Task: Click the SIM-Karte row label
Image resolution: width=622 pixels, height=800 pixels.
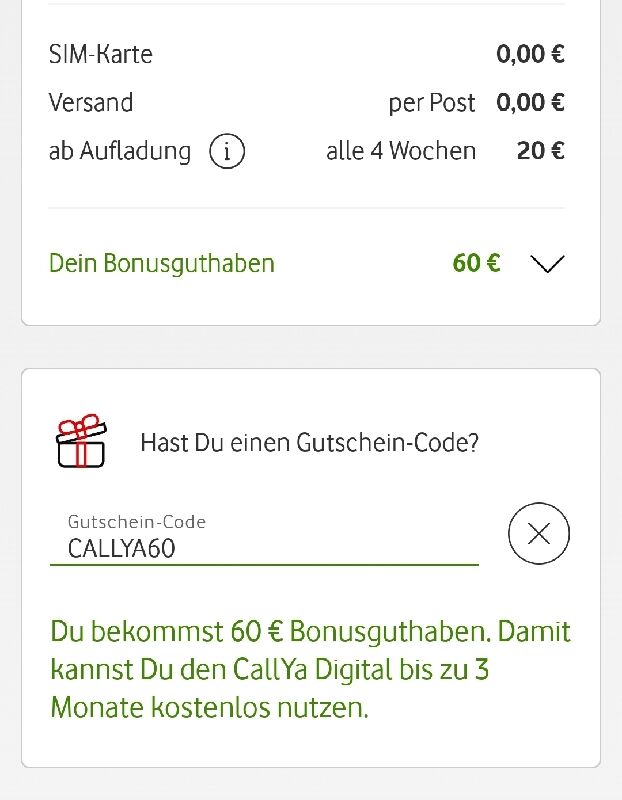Action: pos(101,54)
